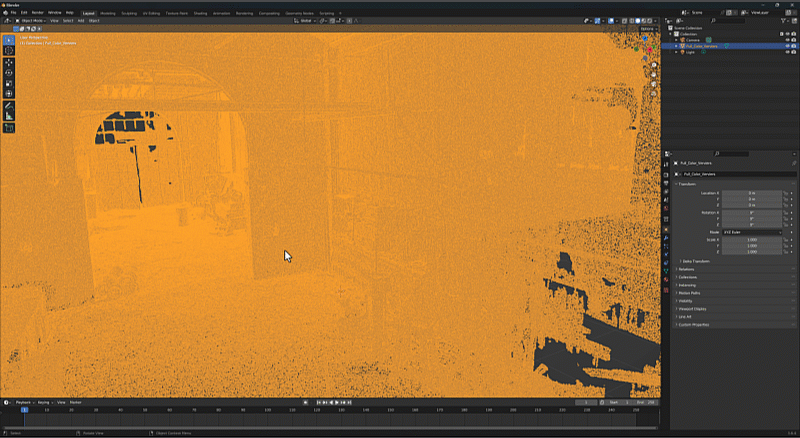The image size is (800, 438).
Task: Select the Cursor tool in toolbar
Action: coord(9,50)
